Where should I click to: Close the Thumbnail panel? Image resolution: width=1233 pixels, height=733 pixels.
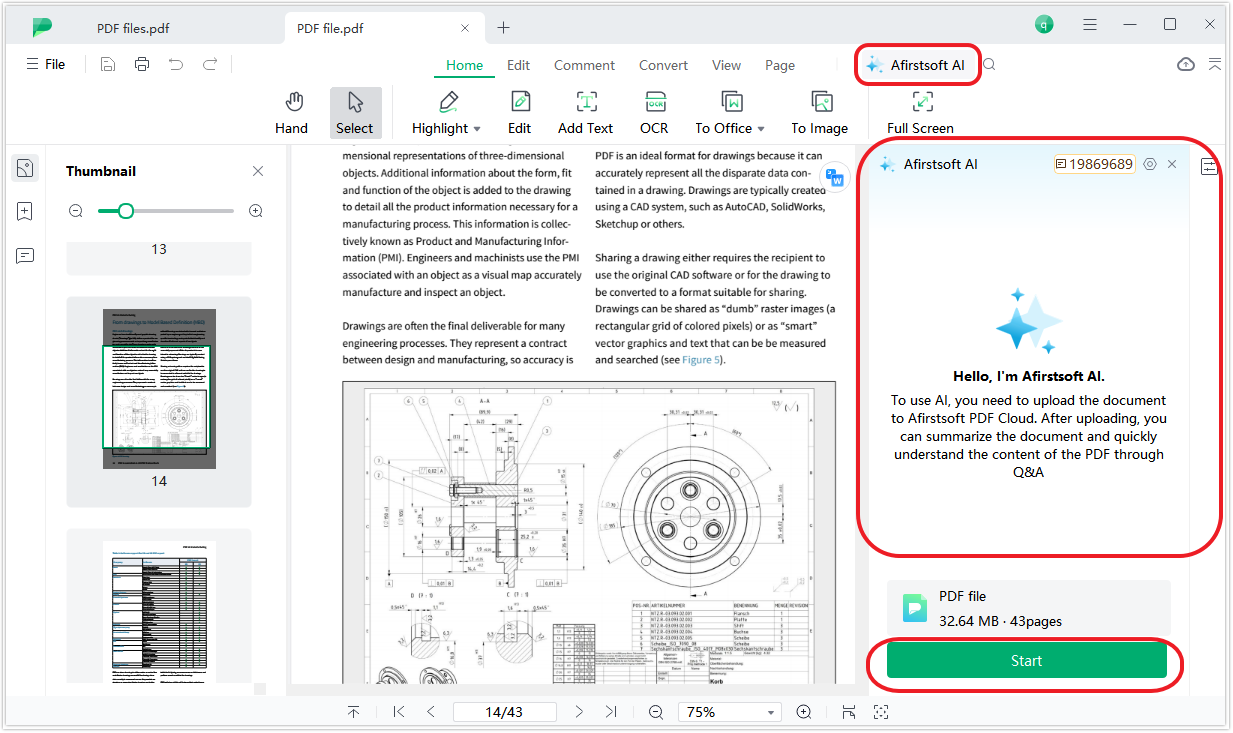click(x=258, y=171)
